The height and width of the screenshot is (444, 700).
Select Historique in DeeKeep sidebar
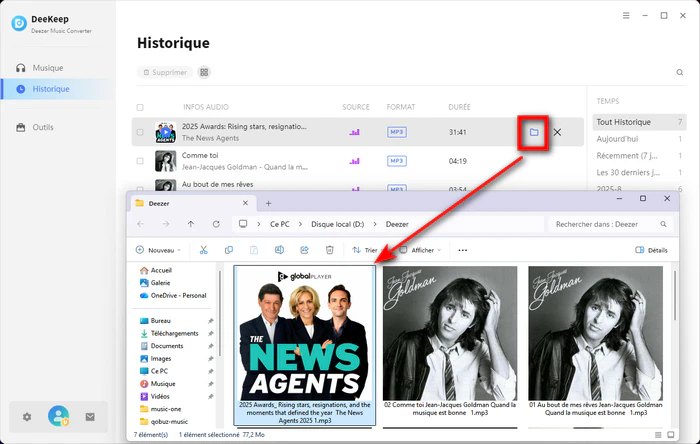54,89
